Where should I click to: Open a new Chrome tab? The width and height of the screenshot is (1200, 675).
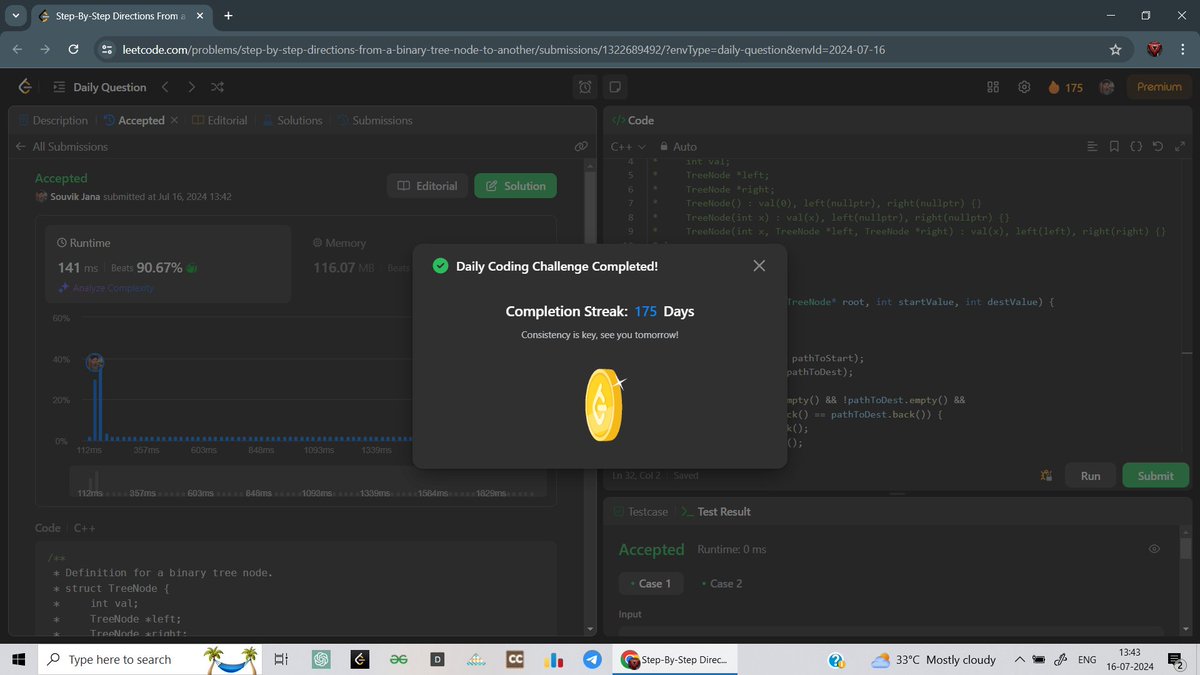click(228, 16)
